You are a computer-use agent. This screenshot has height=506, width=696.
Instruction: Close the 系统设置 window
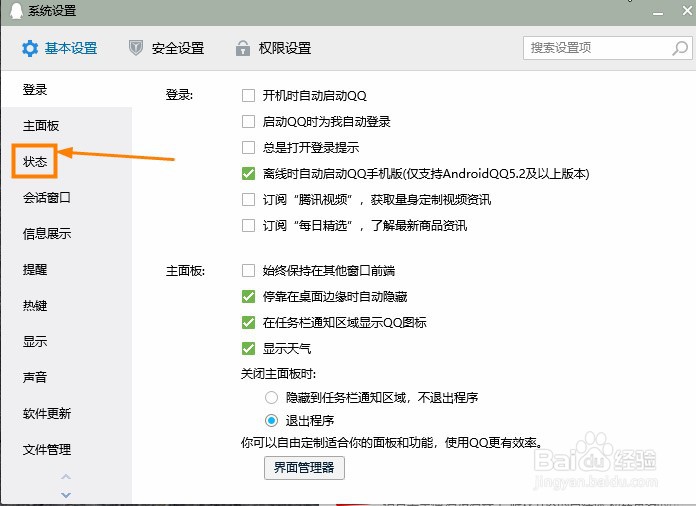pyautogui.click(x=687, y=11)
